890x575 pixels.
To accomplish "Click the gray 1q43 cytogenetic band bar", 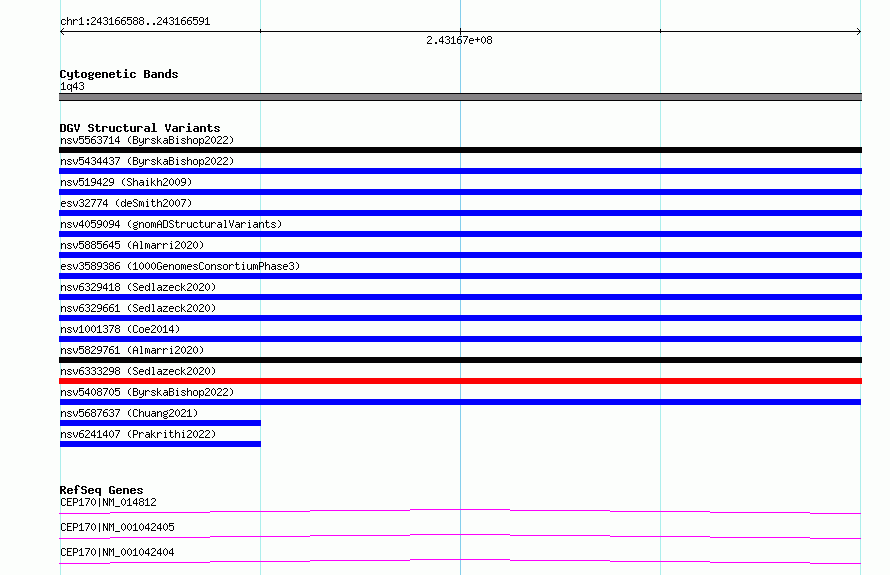I will click(460, 97).
